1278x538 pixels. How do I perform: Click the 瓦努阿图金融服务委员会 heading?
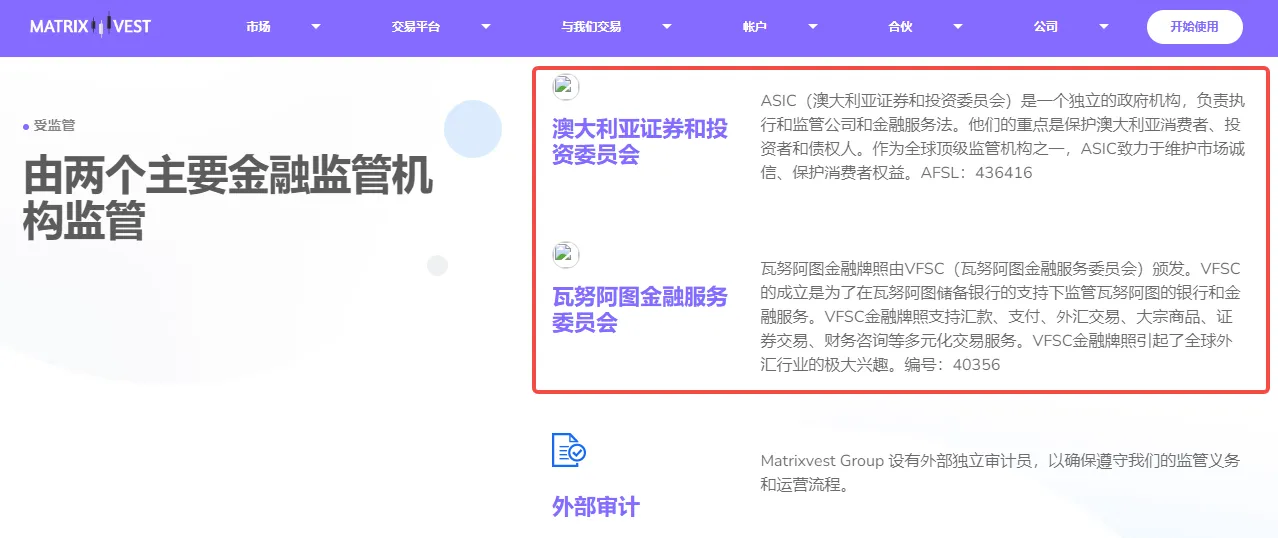click(640, 310)
